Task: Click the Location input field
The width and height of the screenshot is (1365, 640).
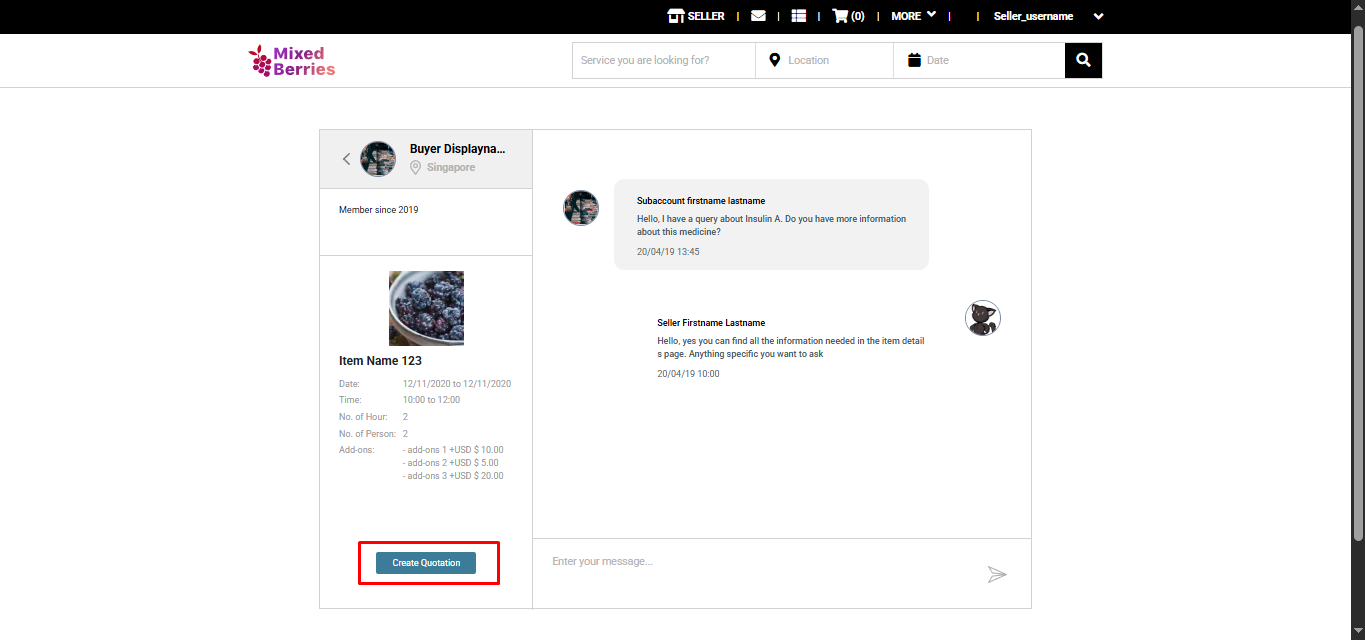Action: coord(830,60)
